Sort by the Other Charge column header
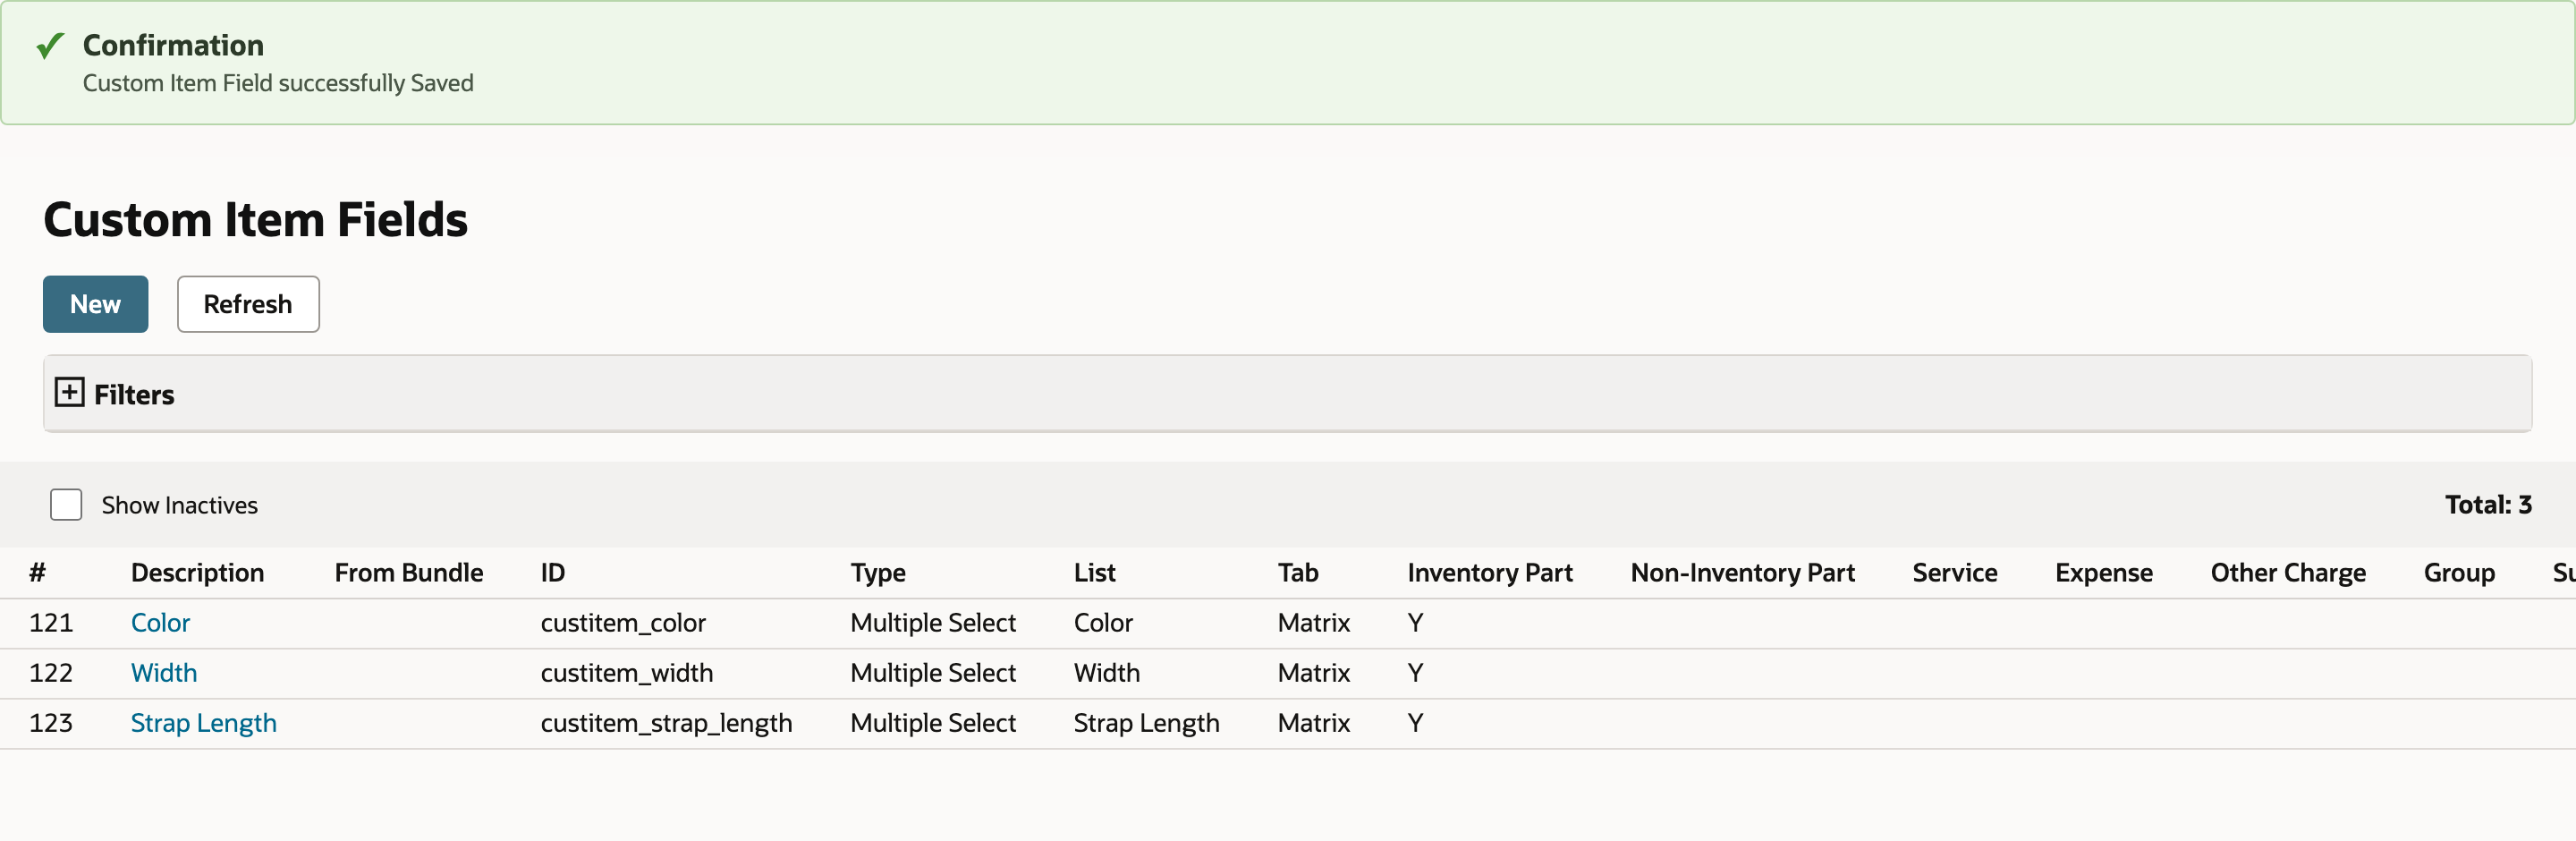This screenshot has height=841, width=2576. 2288,573
